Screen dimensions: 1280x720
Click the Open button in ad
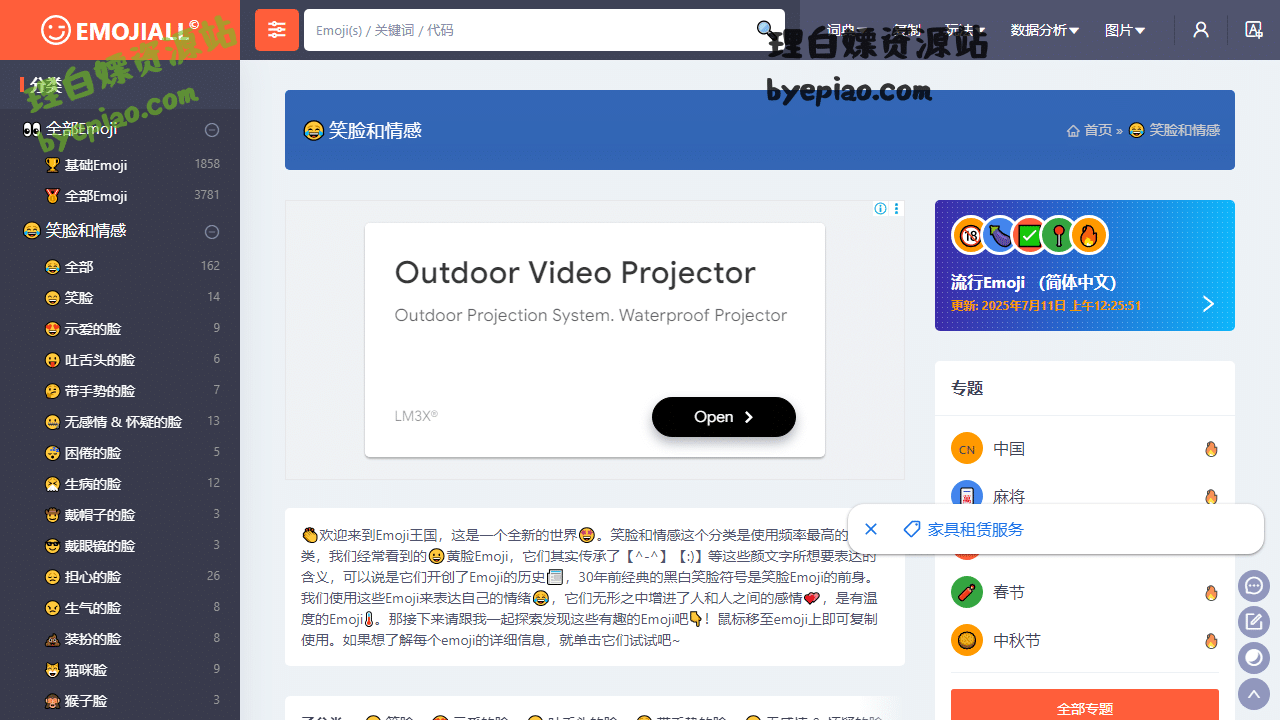click(724, 417)
